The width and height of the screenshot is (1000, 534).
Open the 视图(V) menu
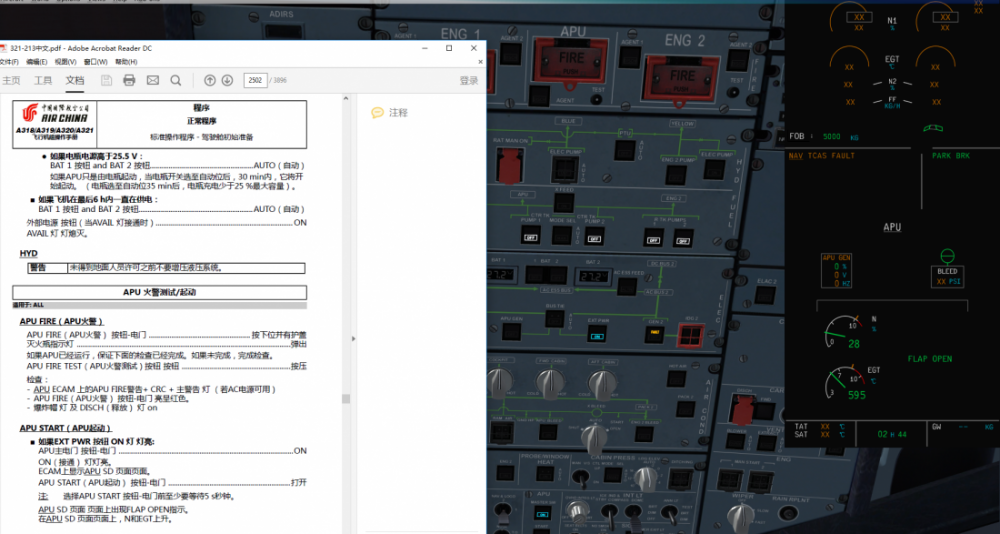[67, 62]
